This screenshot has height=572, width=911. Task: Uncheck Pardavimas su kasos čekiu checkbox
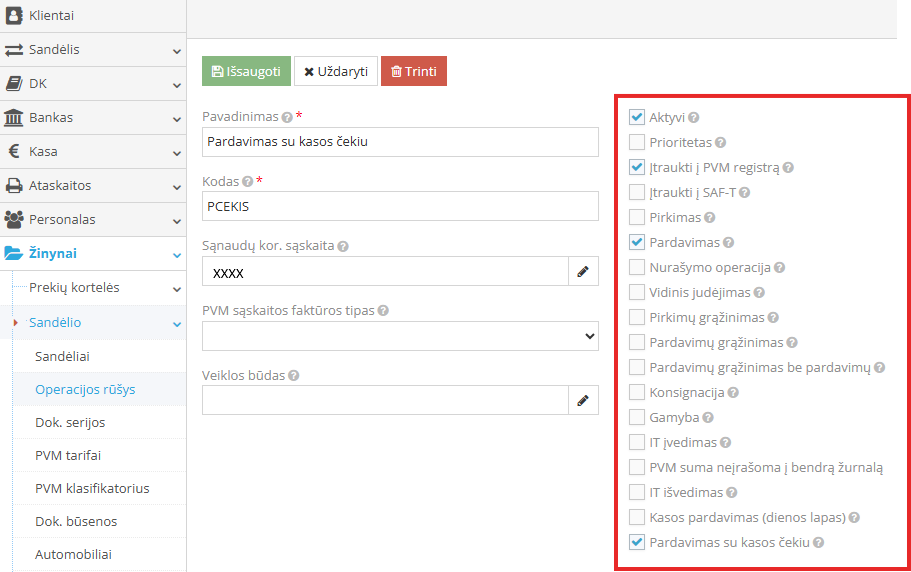pos(637,542)
